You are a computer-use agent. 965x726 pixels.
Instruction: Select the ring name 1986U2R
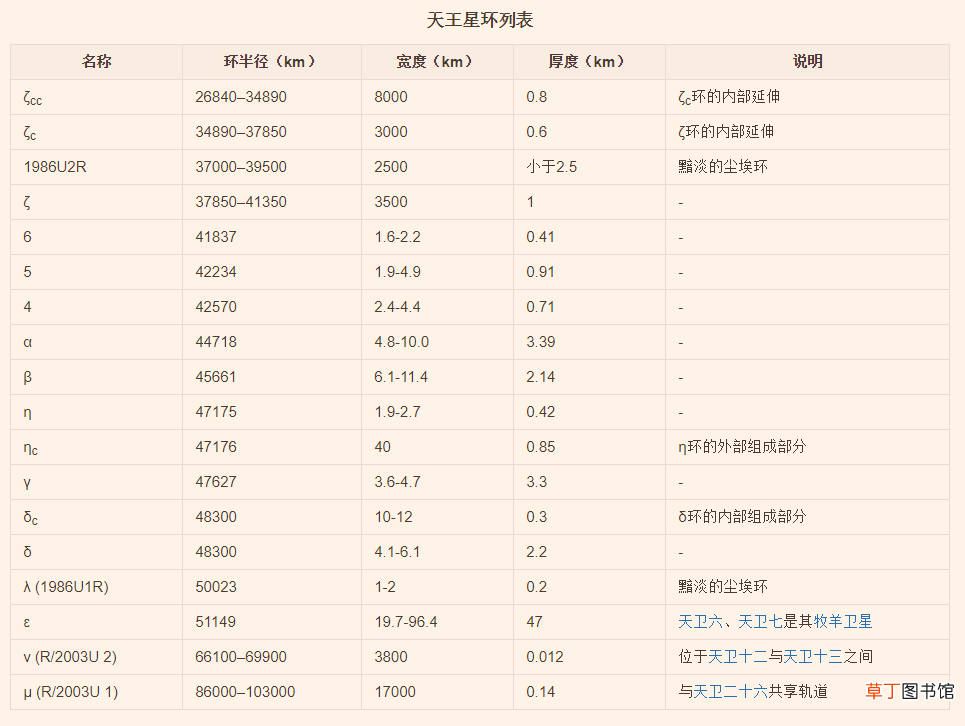coord(55,167)
